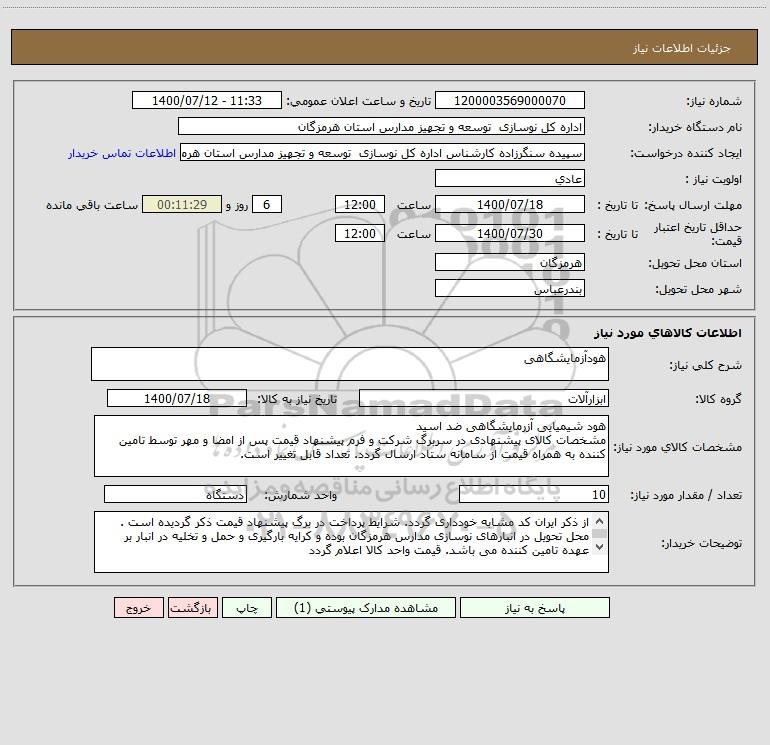Click the توضیحات خریدار label

[x=702, y=543]
